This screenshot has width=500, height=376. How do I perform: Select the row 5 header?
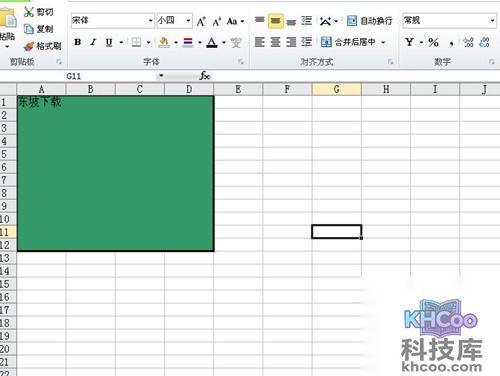coord(8,154)
